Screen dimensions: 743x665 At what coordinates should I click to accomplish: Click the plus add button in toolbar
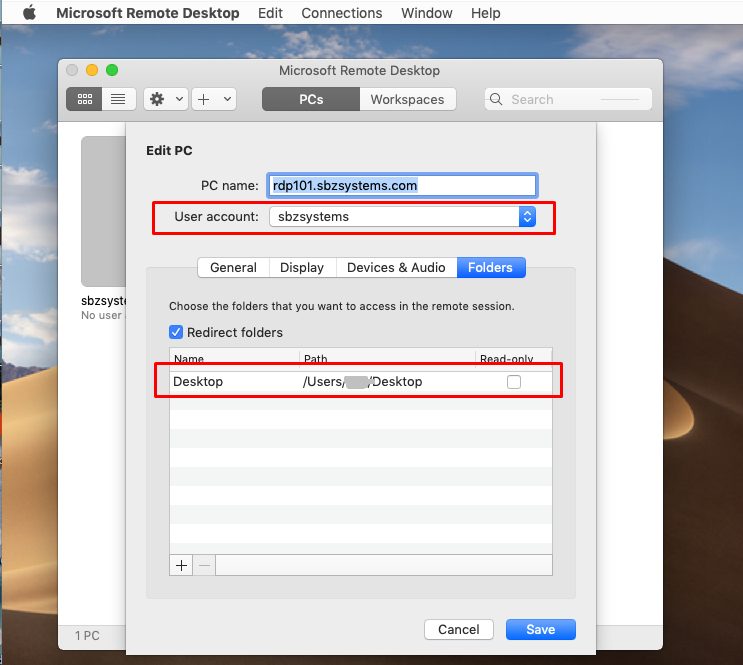[x=204, y=99]
